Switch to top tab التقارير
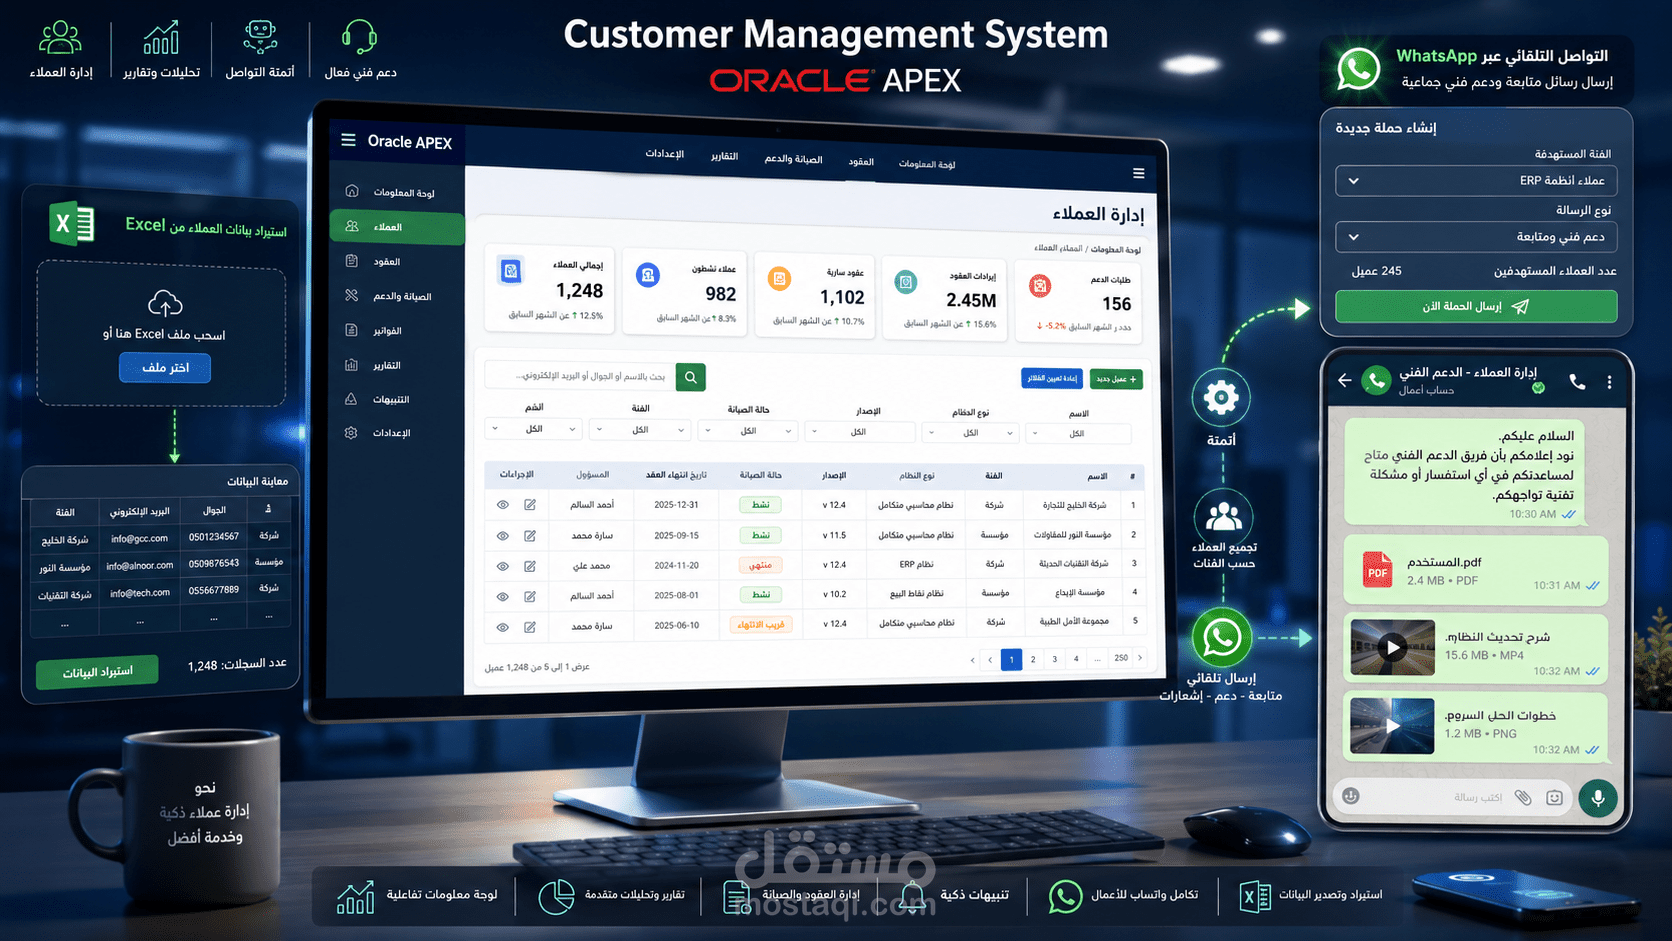 point(724,156)
